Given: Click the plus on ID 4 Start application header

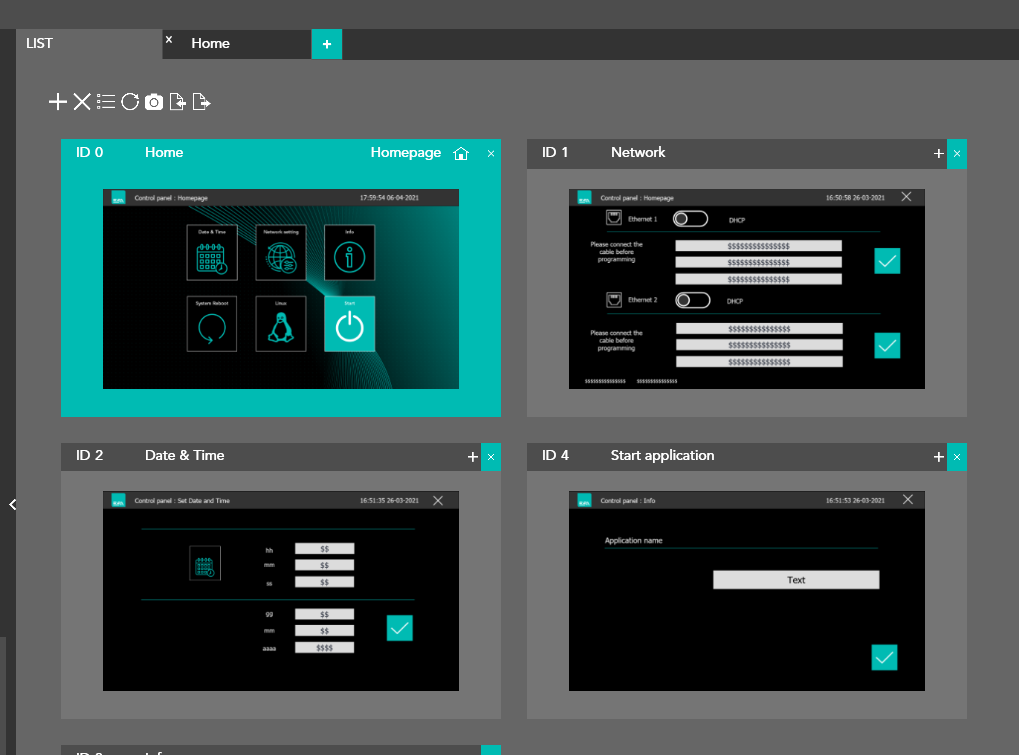Looking at the screenshot, I should pos(938,456).
